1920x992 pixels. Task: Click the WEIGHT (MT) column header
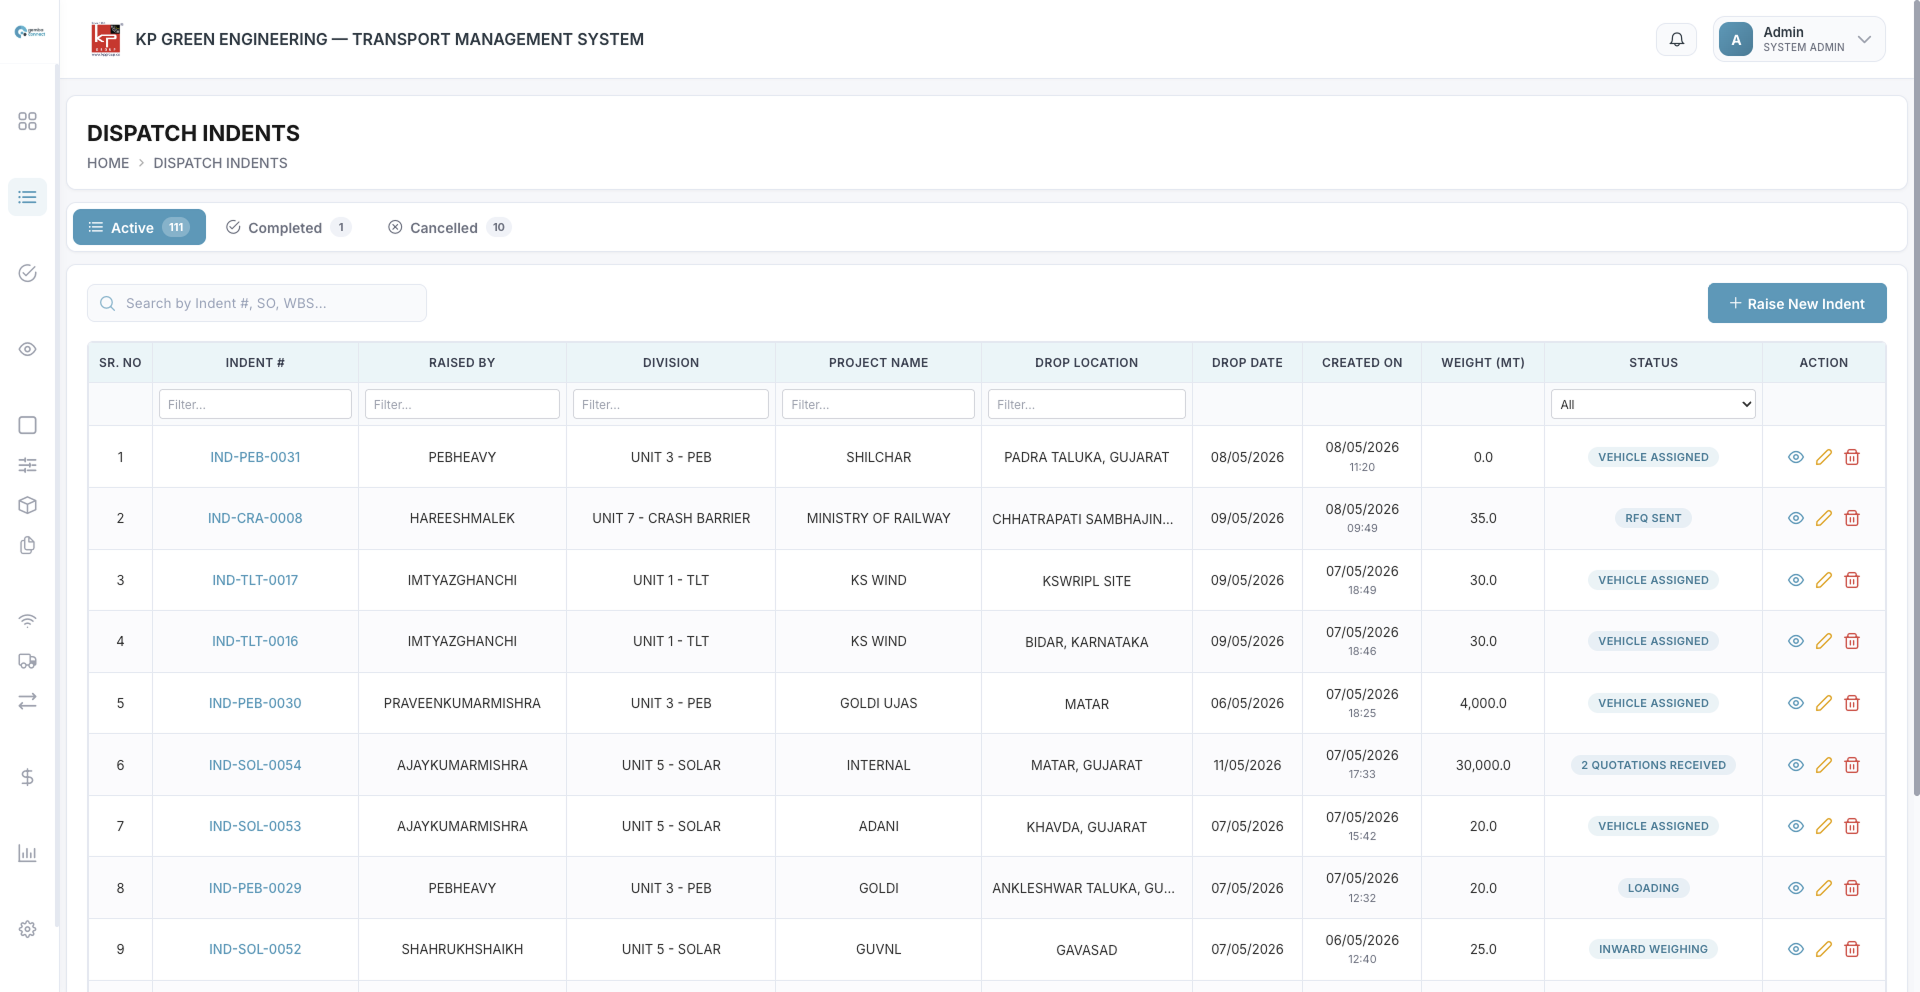coord(1483,363)
